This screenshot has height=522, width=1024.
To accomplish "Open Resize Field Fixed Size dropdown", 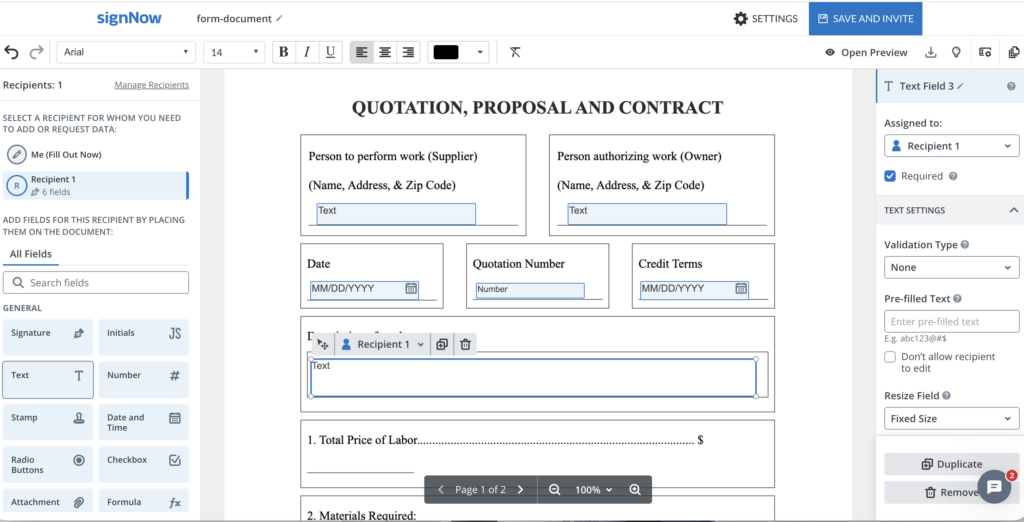I will tap(952, 418).
